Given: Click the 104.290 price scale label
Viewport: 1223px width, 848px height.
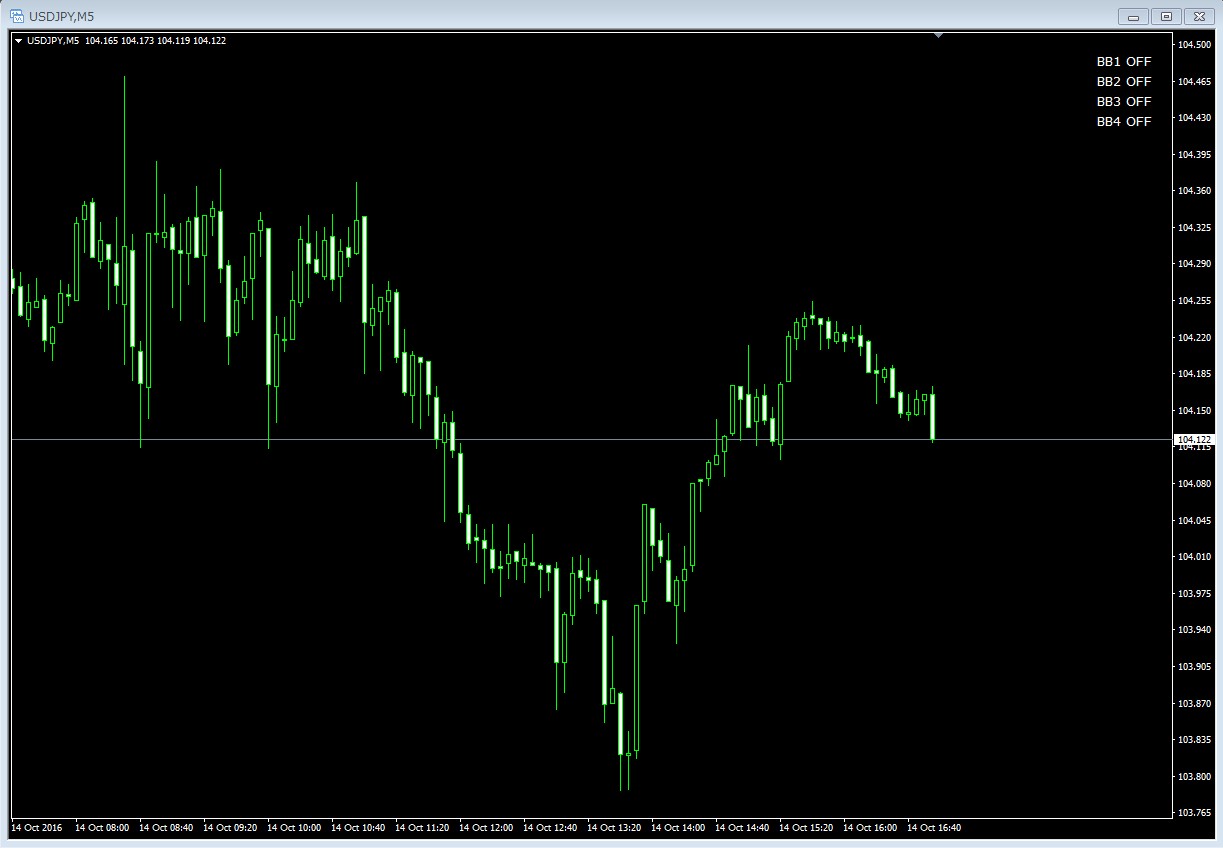Looking at the screenshot, I should click(x=1194, y=264).
